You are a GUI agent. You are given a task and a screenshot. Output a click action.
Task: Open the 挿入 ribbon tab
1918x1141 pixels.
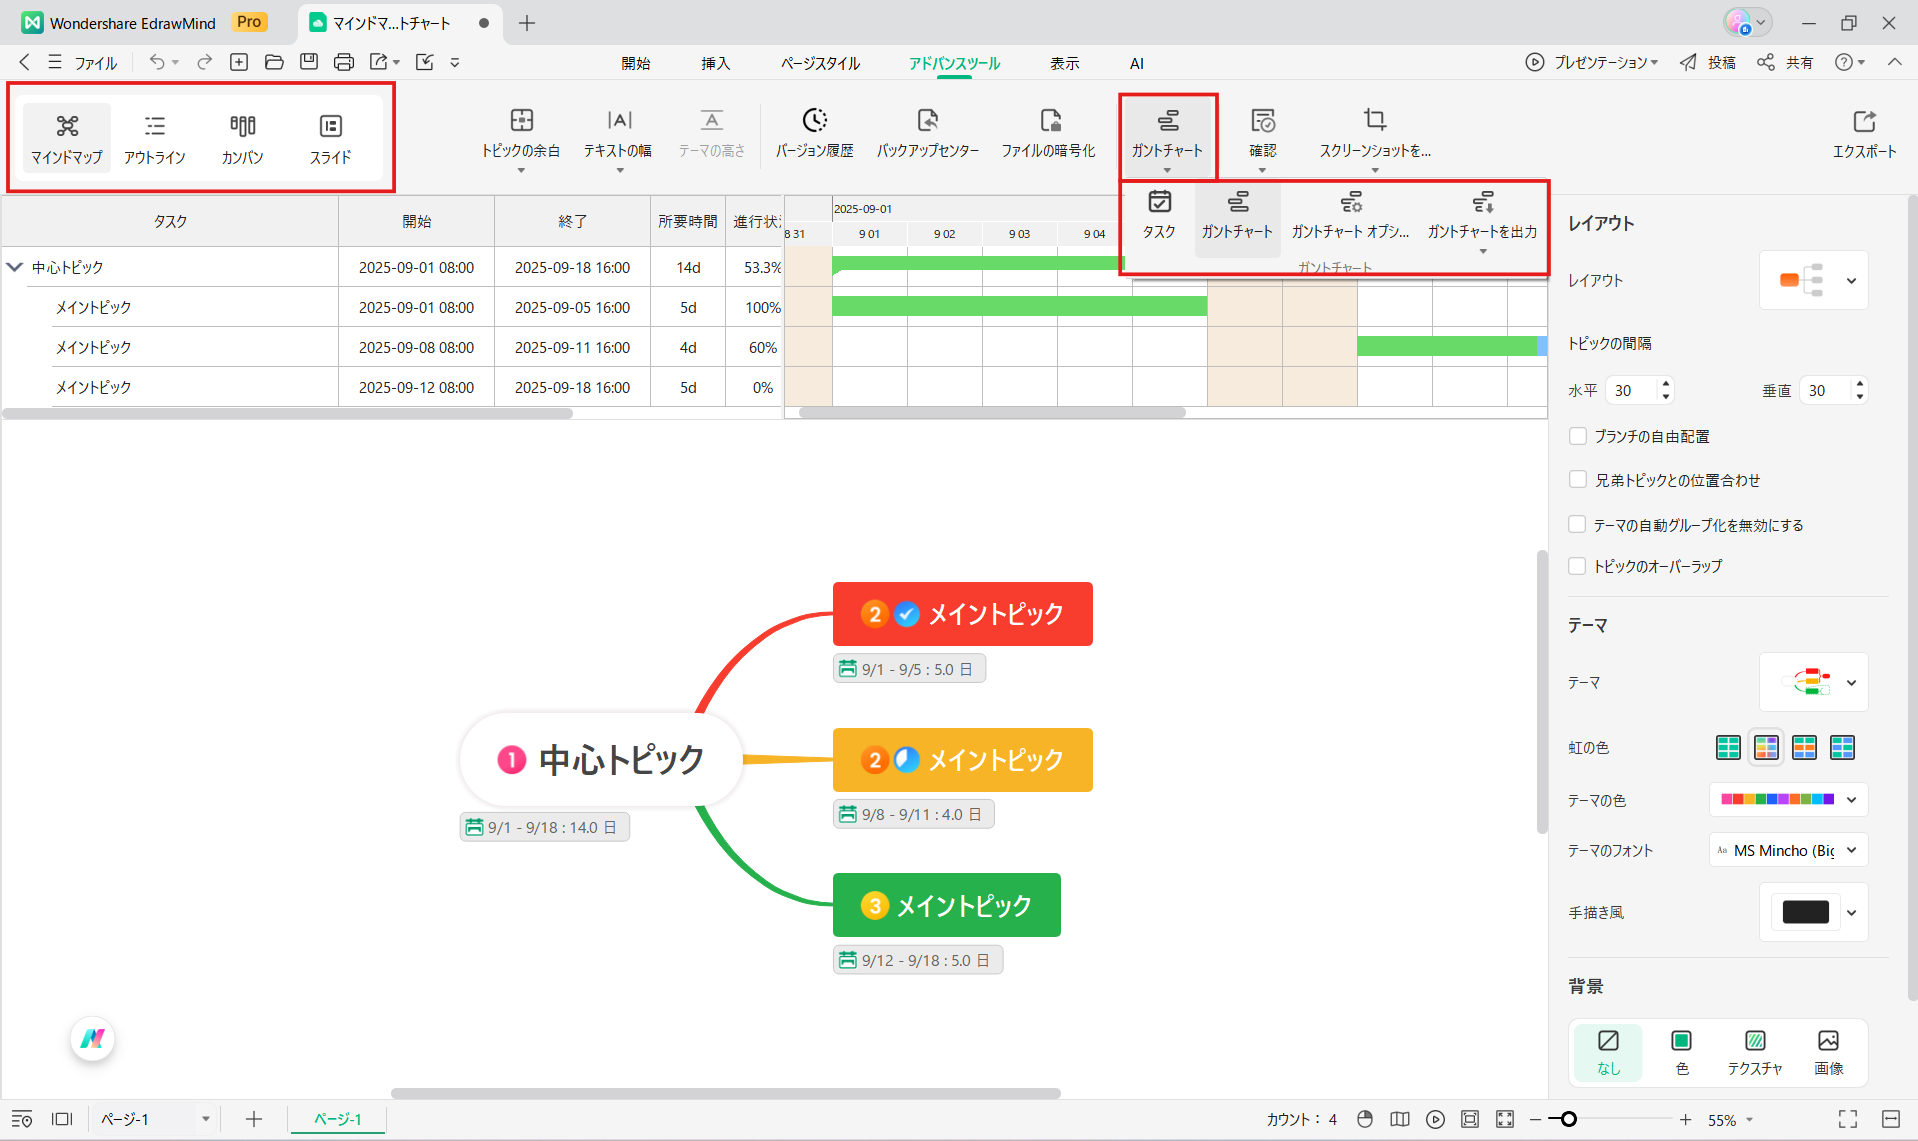(x=716, y=62)
